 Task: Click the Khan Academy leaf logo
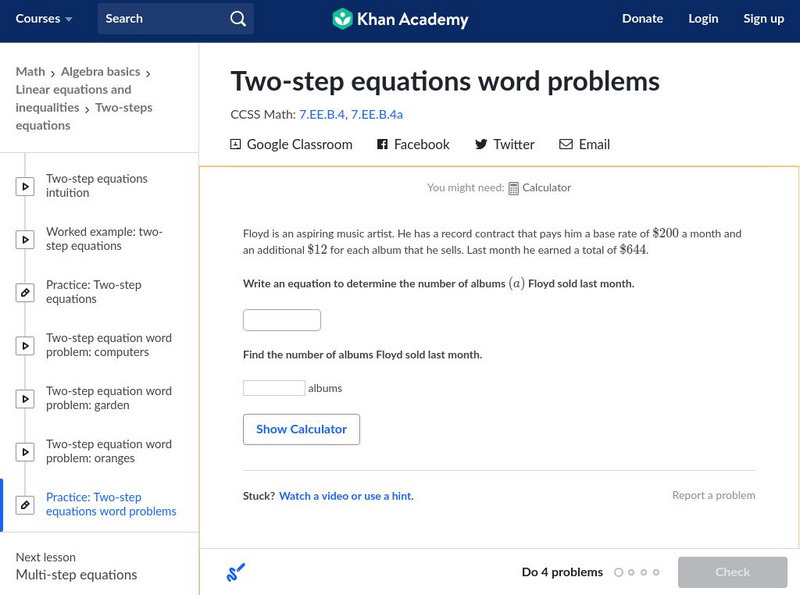(x=343, y=18)
